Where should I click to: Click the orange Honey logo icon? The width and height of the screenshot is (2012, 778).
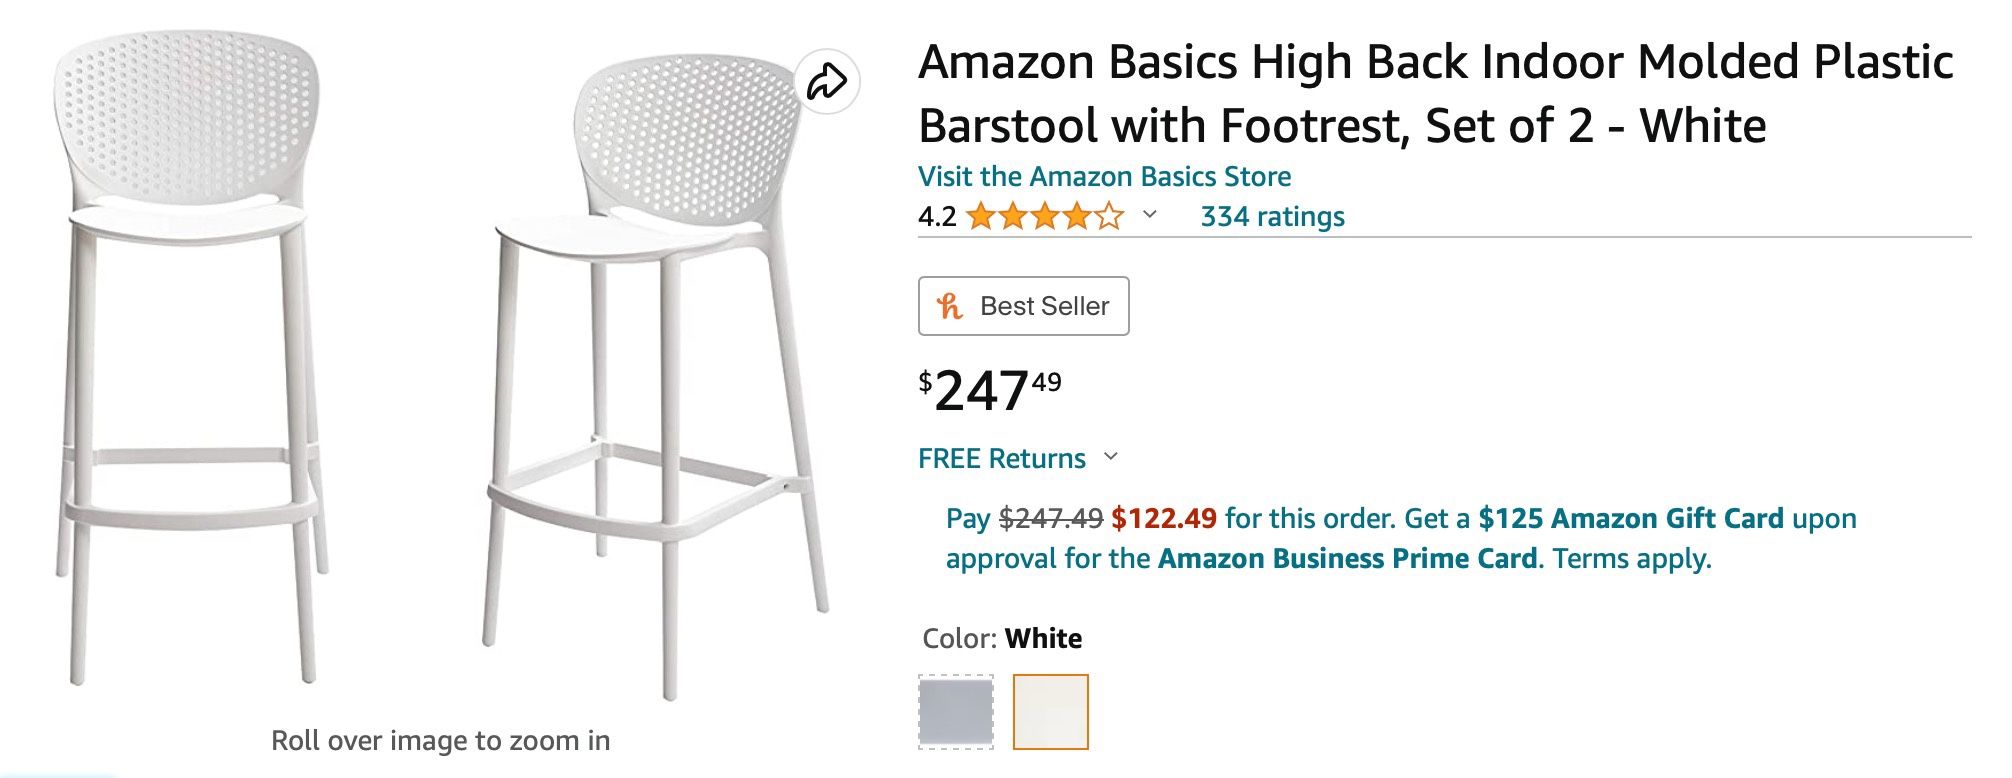[949, 306]
